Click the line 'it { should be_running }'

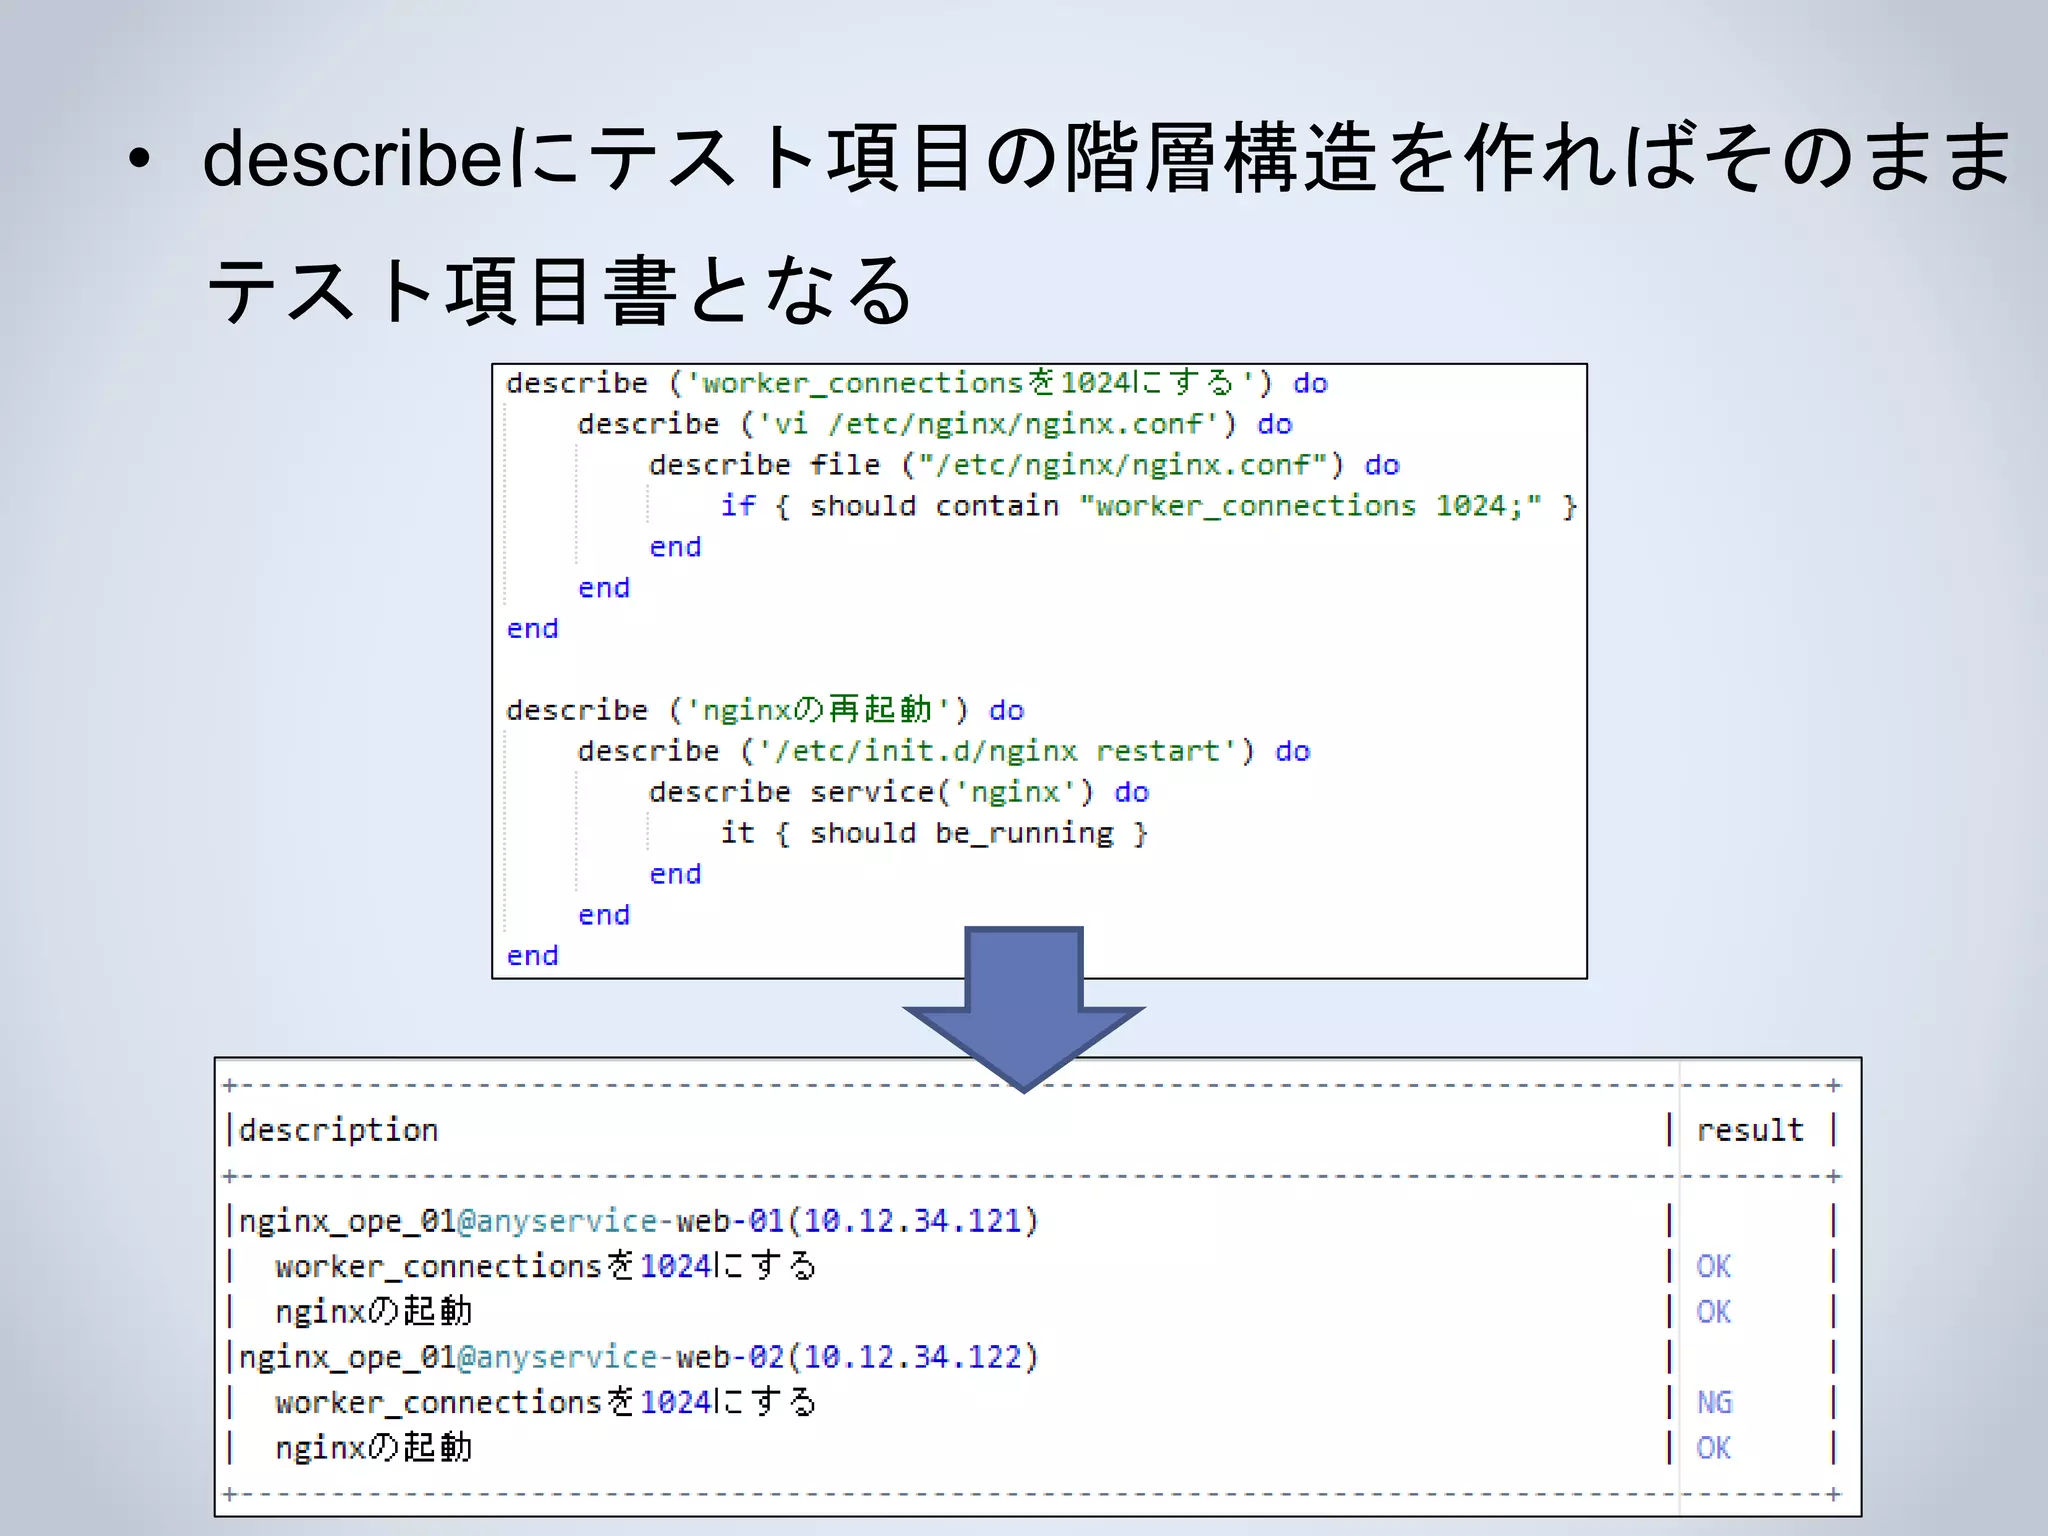pyautogui.click(x=934, y=833)
